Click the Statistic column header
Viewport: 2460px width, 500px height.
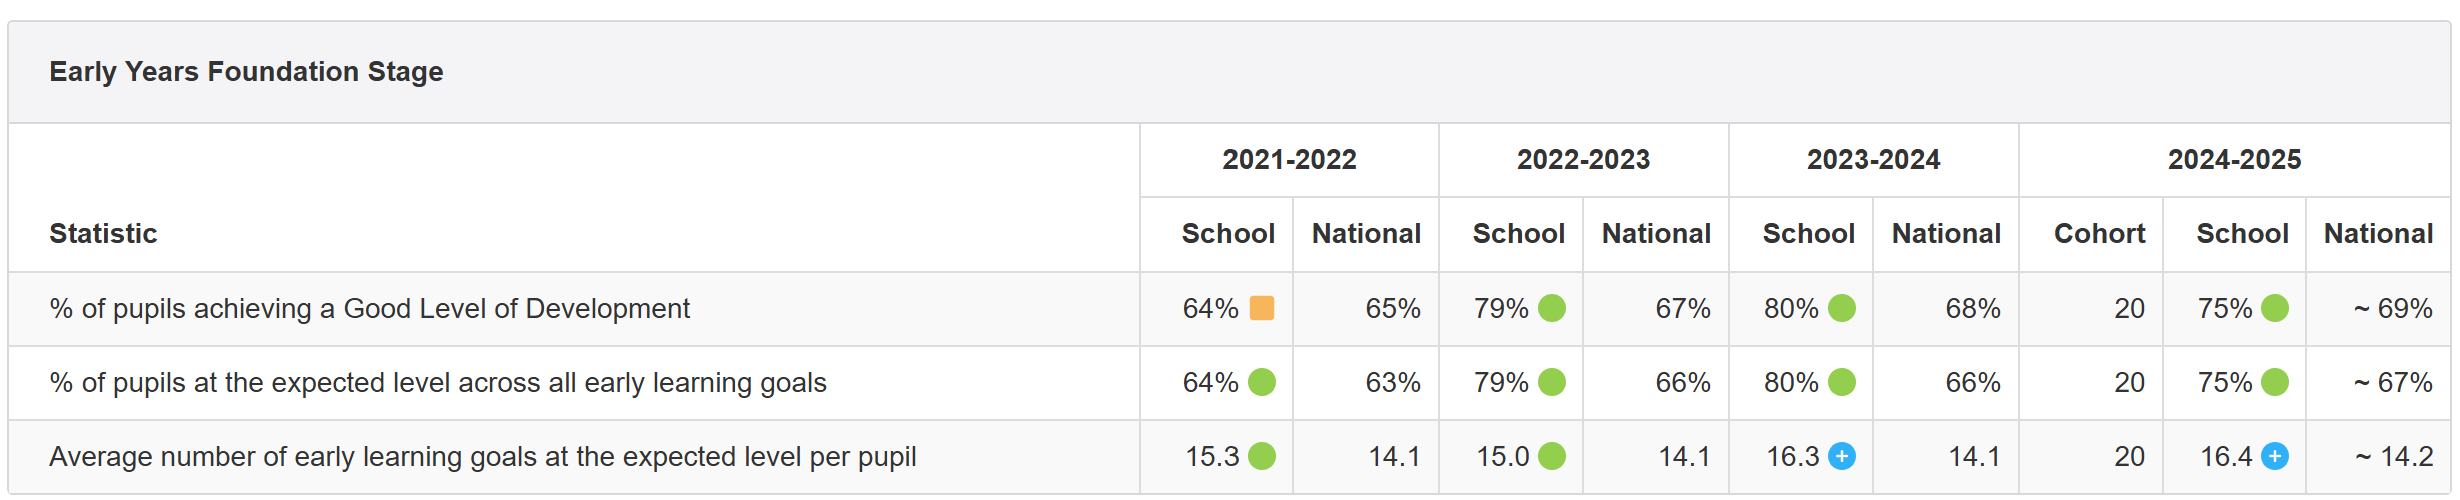click(103, 233)
